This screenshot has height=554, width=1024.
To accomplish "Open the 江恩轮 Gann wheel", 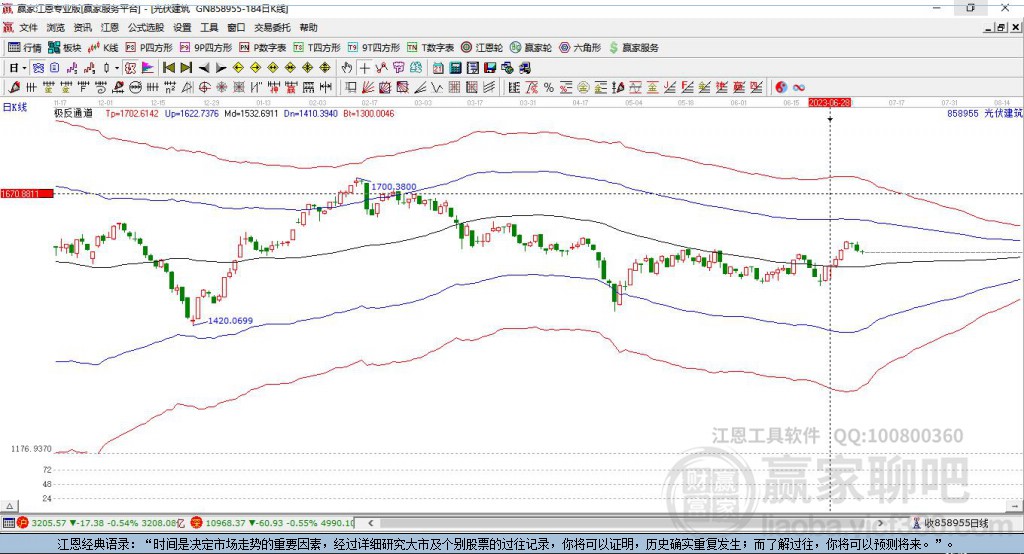I will tap(482, 48).
